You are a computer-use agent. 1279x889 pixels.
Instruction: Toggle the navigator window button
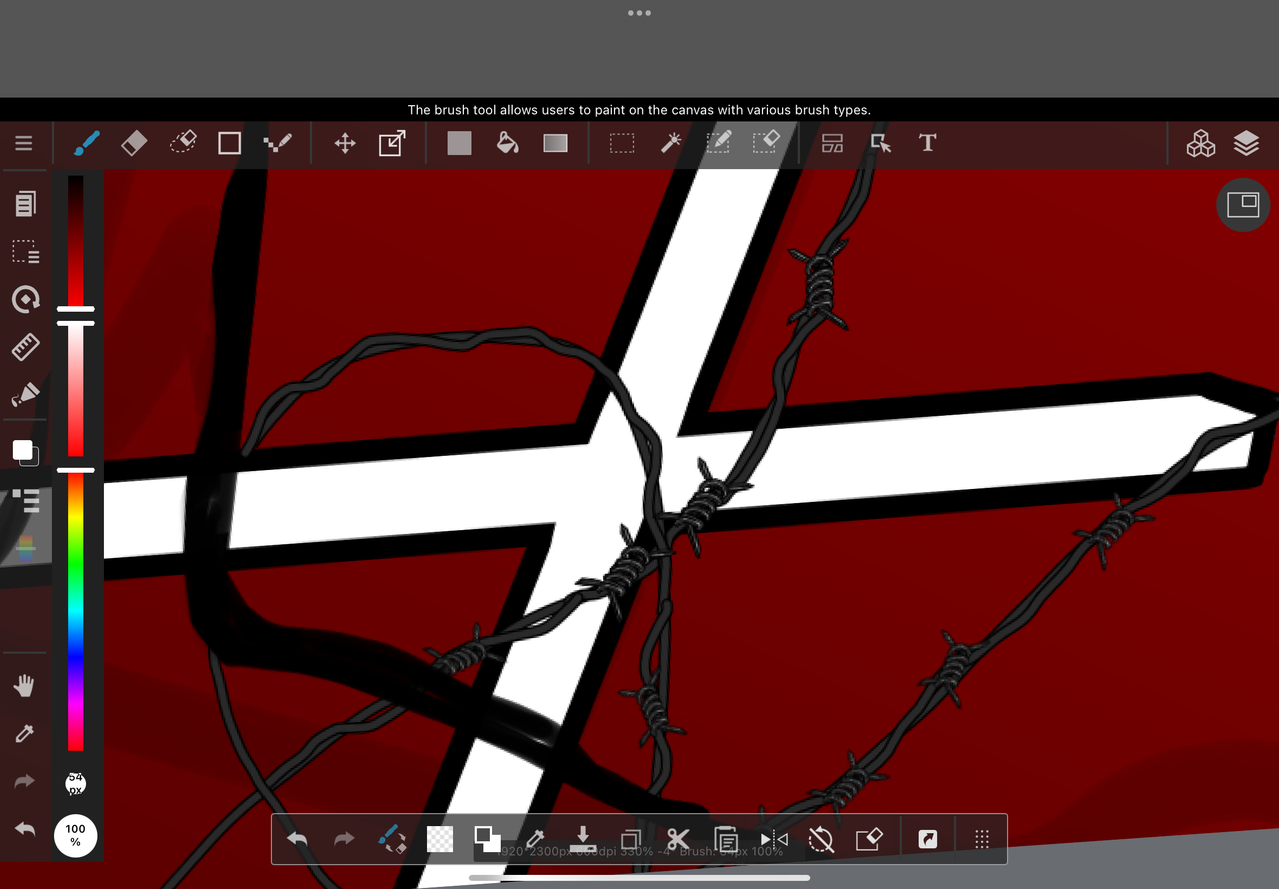[x=1243, y=205]
